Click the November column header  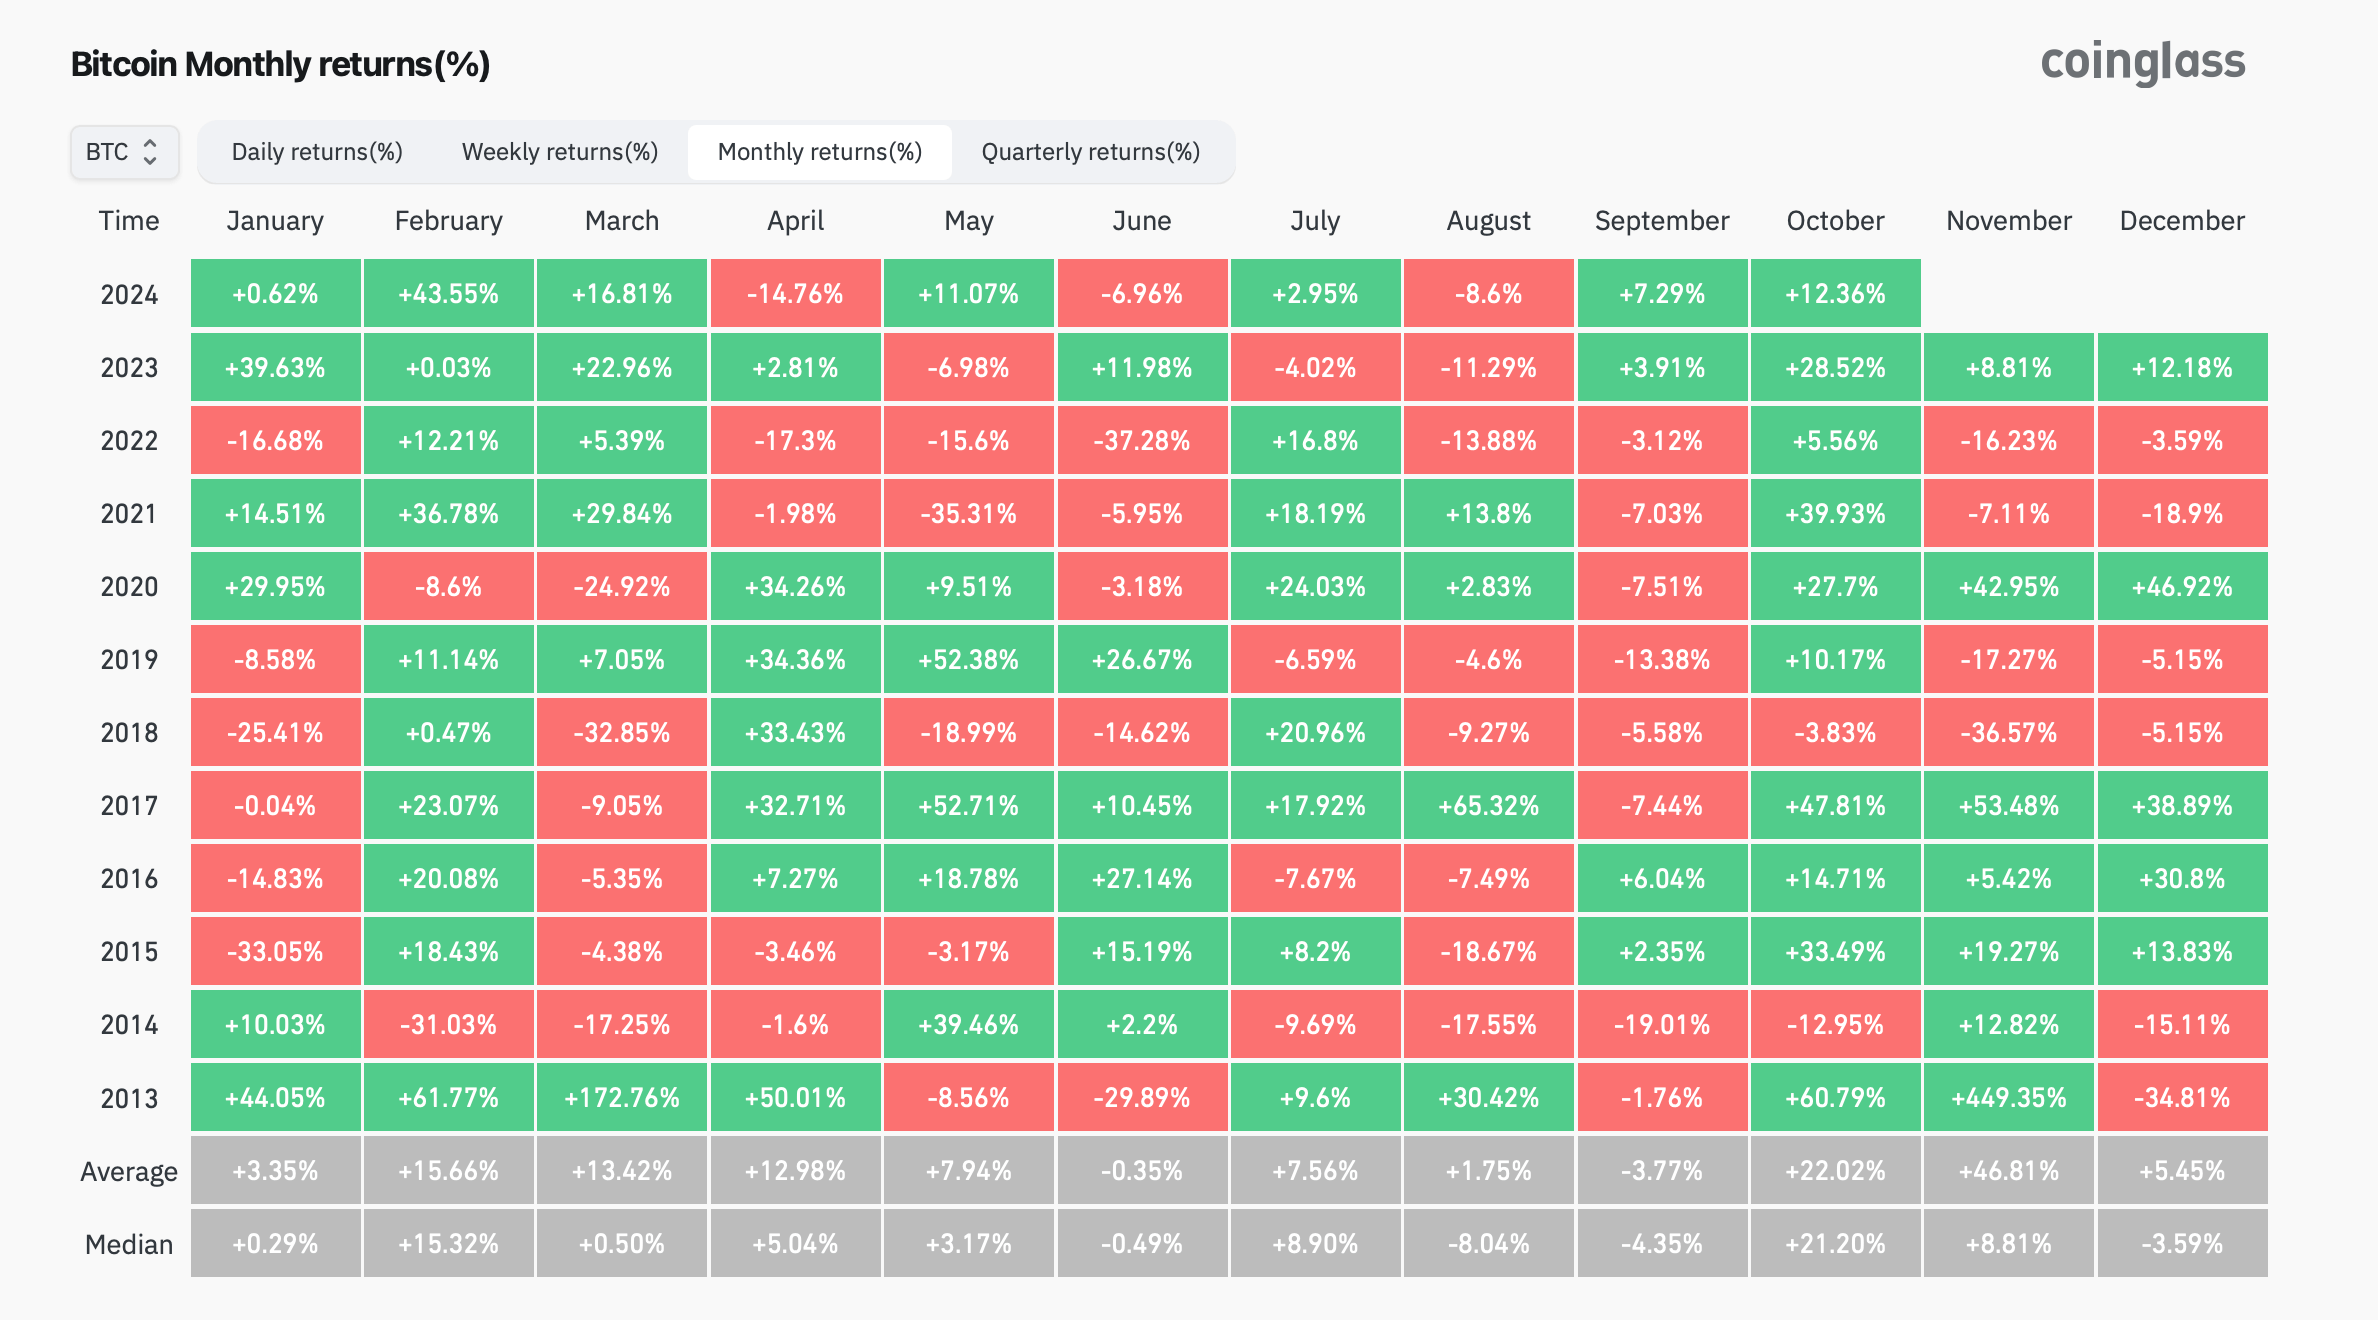2009,221
